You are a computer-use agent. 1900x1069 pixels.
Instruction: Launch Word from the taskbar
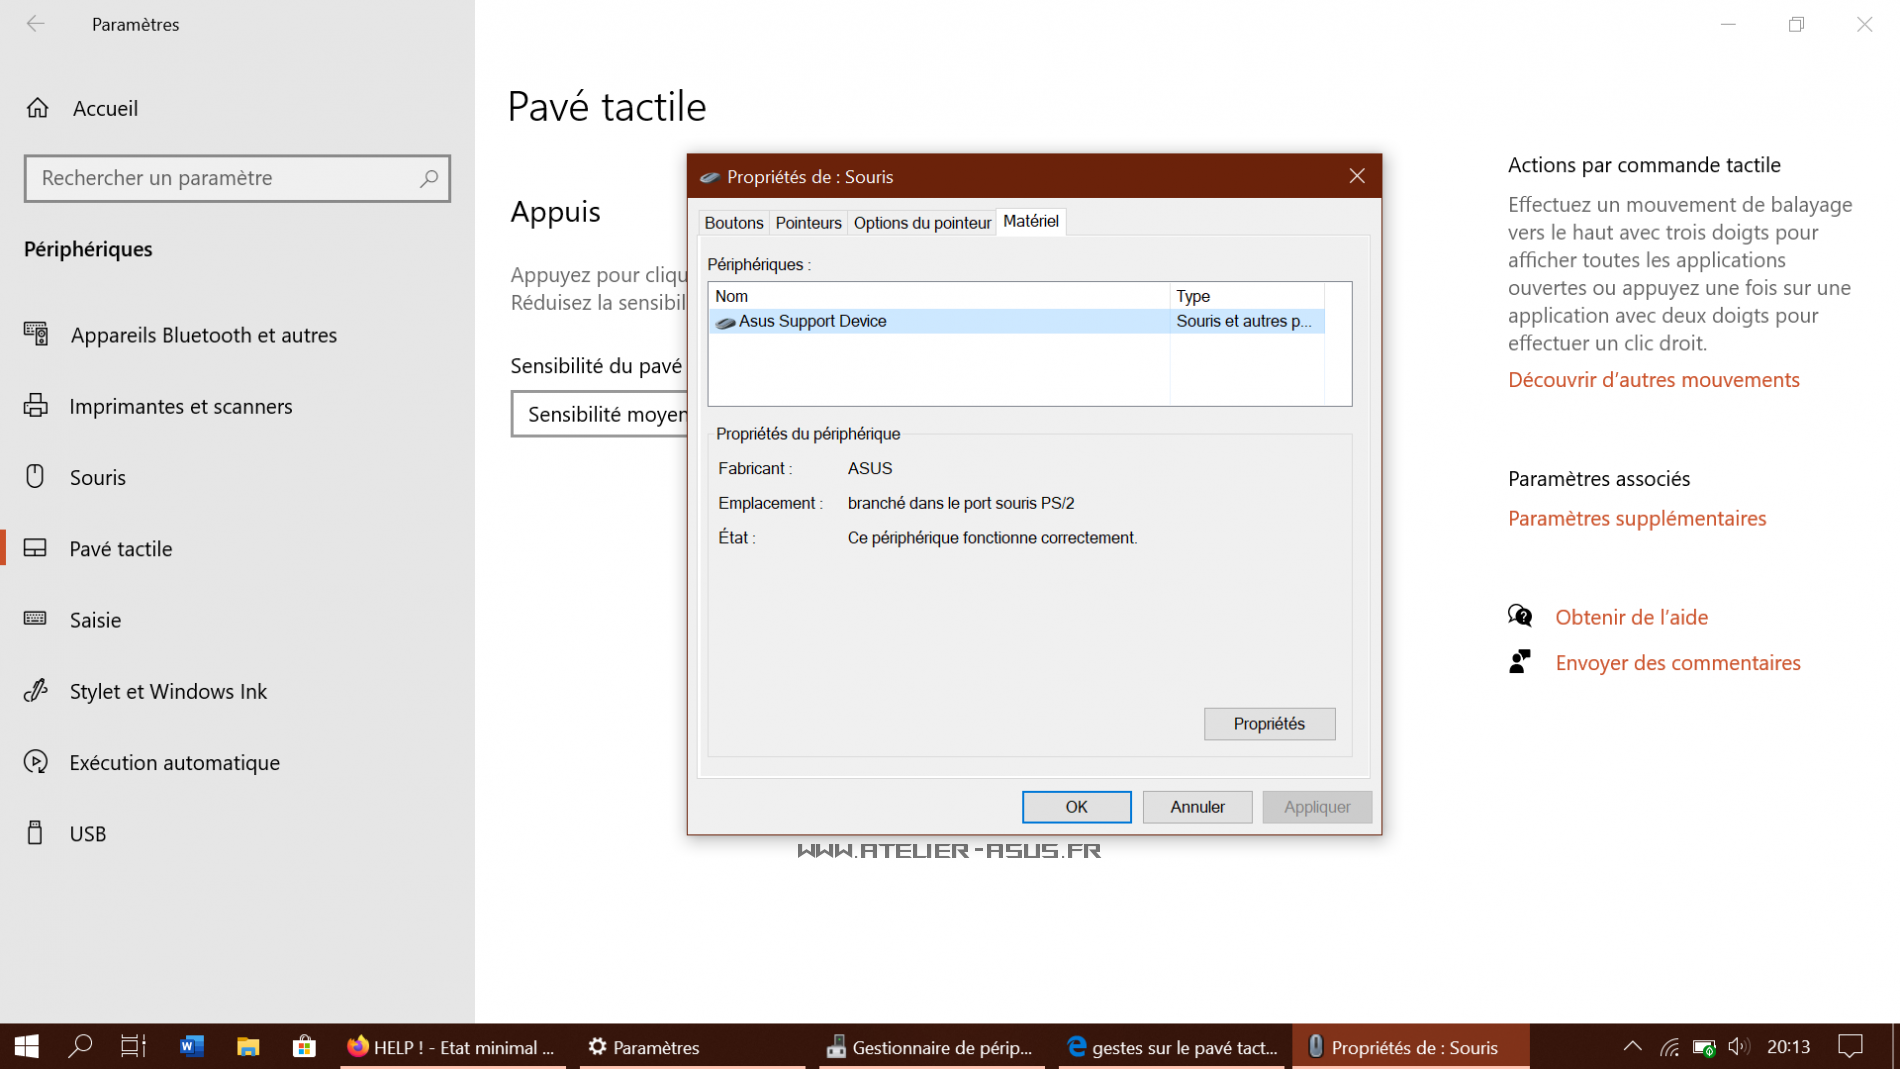pyautogui.click(x=191, y=1046)
